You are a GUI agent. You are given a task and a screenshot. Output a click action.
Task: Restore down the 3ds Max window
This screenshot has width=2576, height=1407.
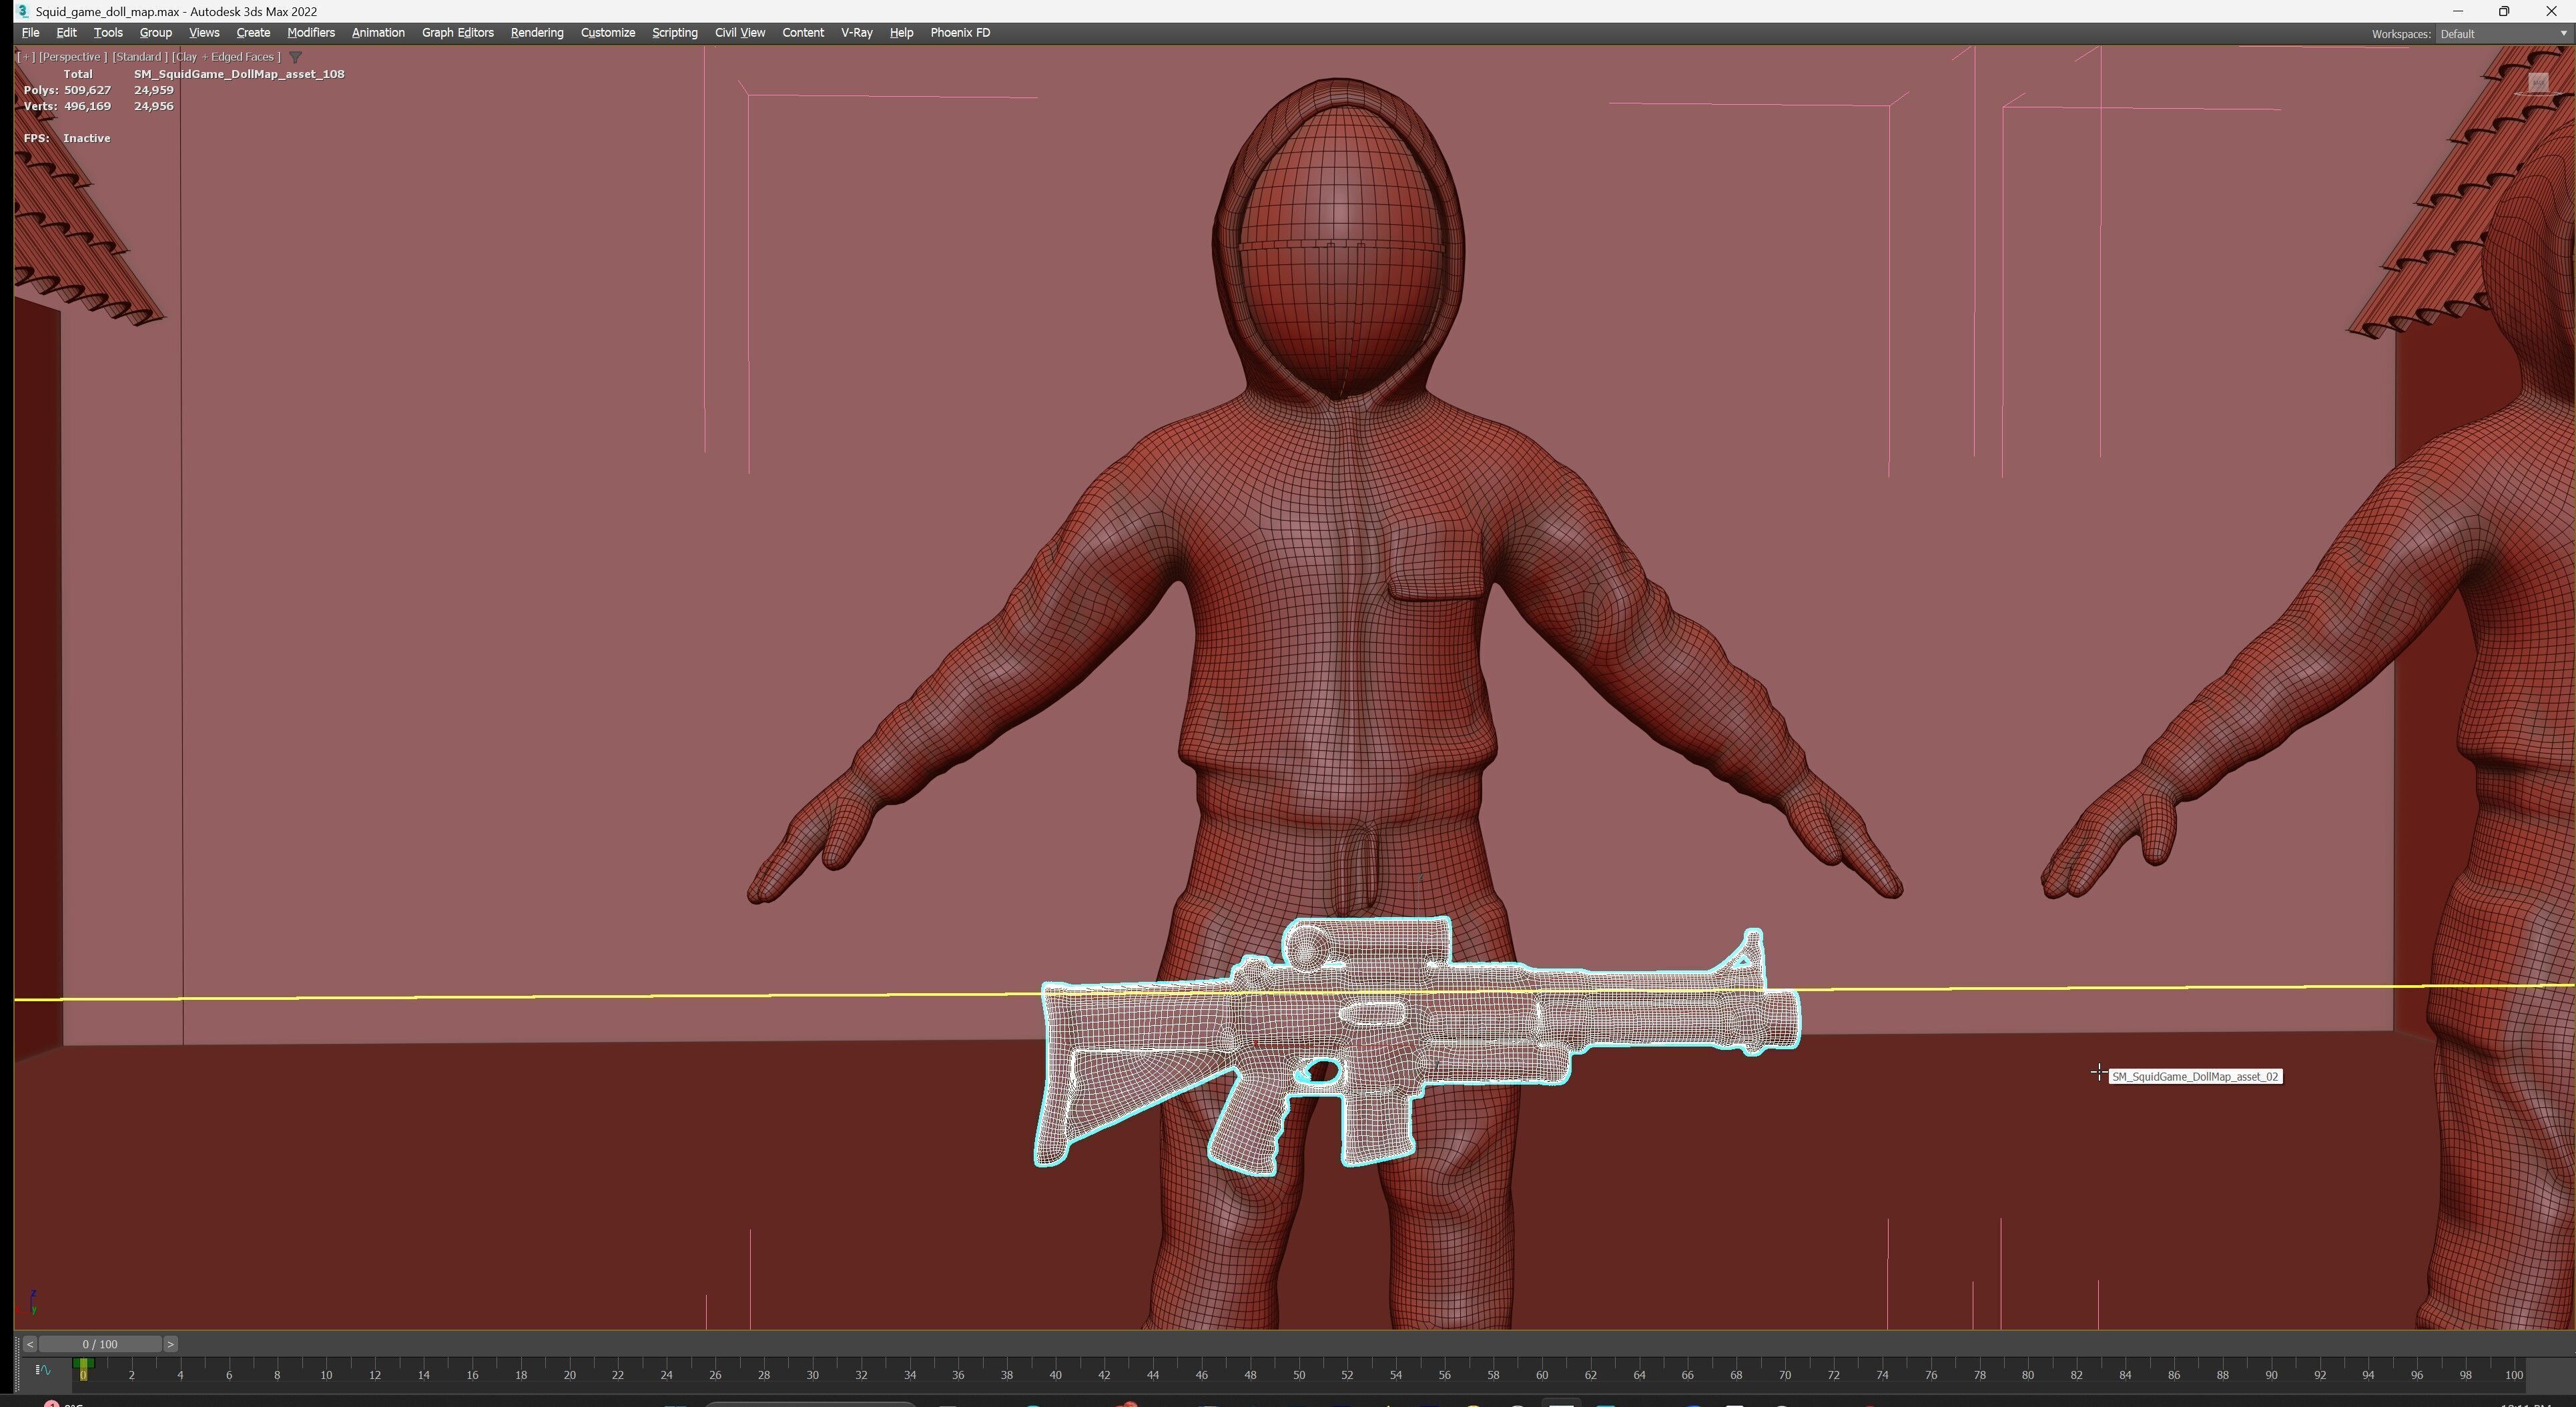(2504, 11)
